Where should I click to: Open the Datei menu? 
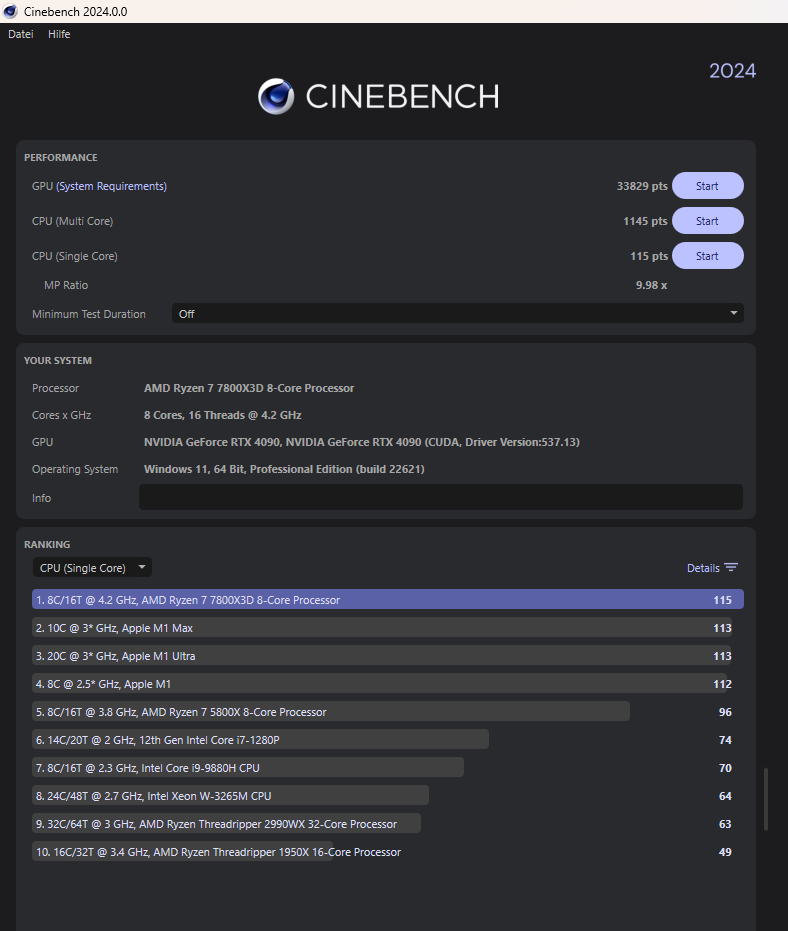pyautogui.click(x=20, y=34)
